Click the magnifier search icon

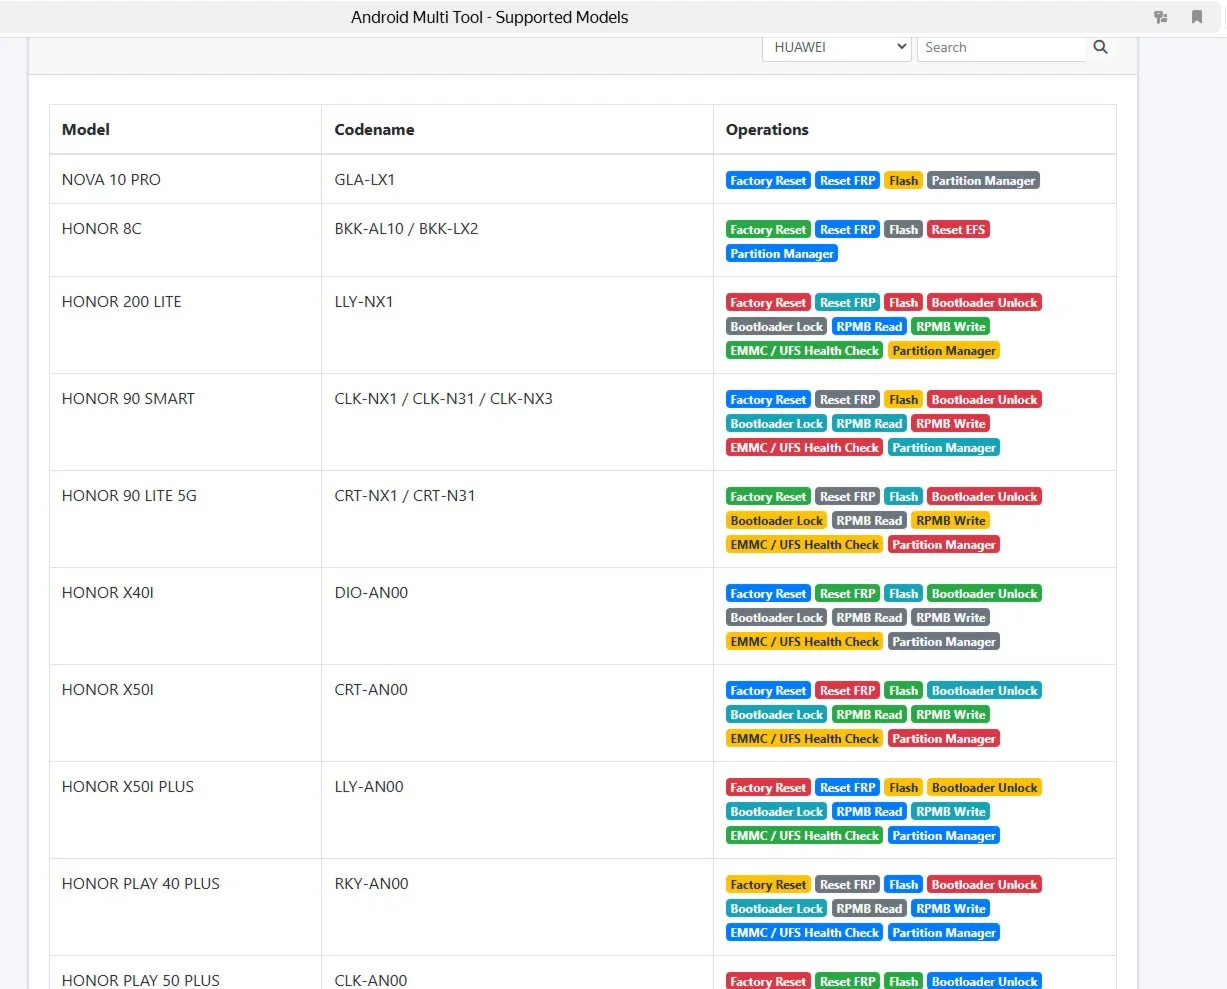(1101, 47)
